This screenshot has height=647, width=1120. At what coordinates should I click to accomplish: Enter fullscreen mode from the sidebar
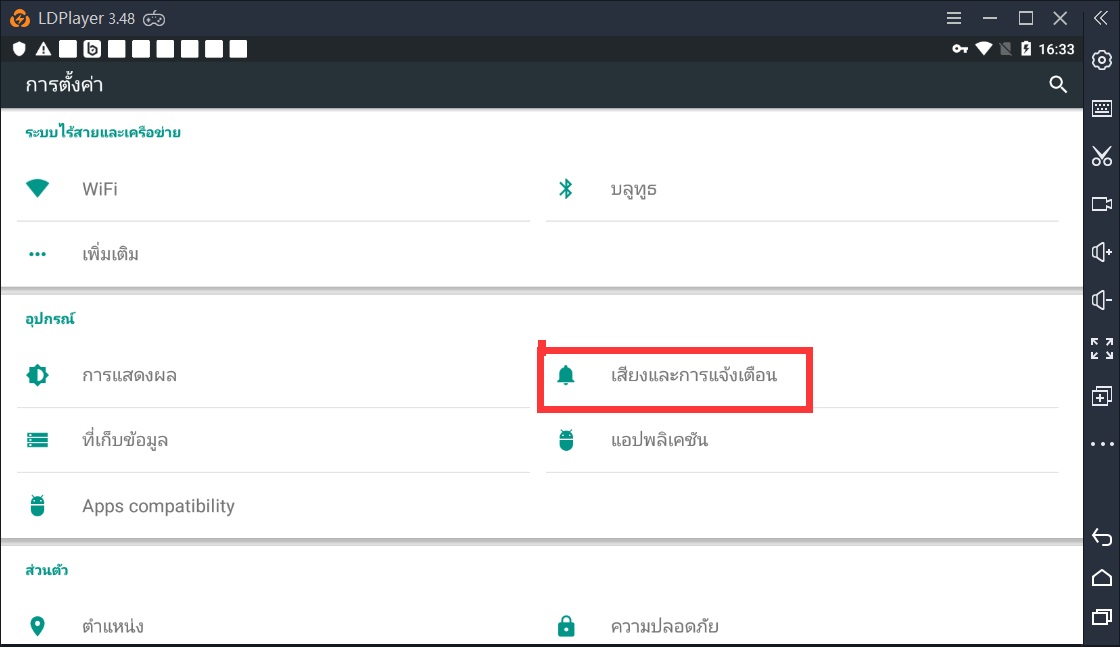click(1101, 348)
